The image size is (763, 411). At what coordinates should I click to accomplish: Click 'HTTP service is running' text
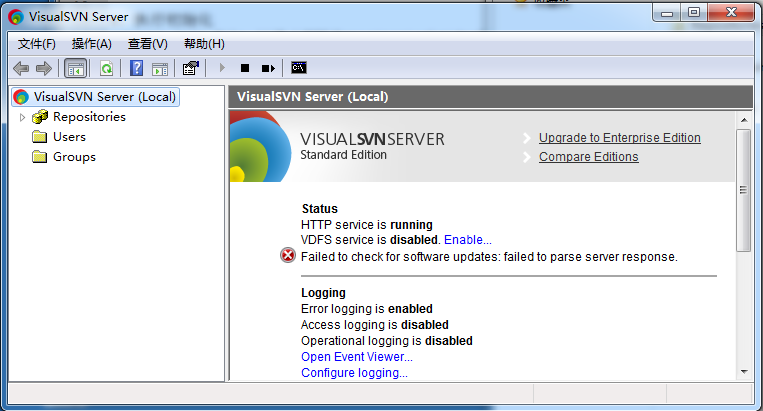[366, 225]
